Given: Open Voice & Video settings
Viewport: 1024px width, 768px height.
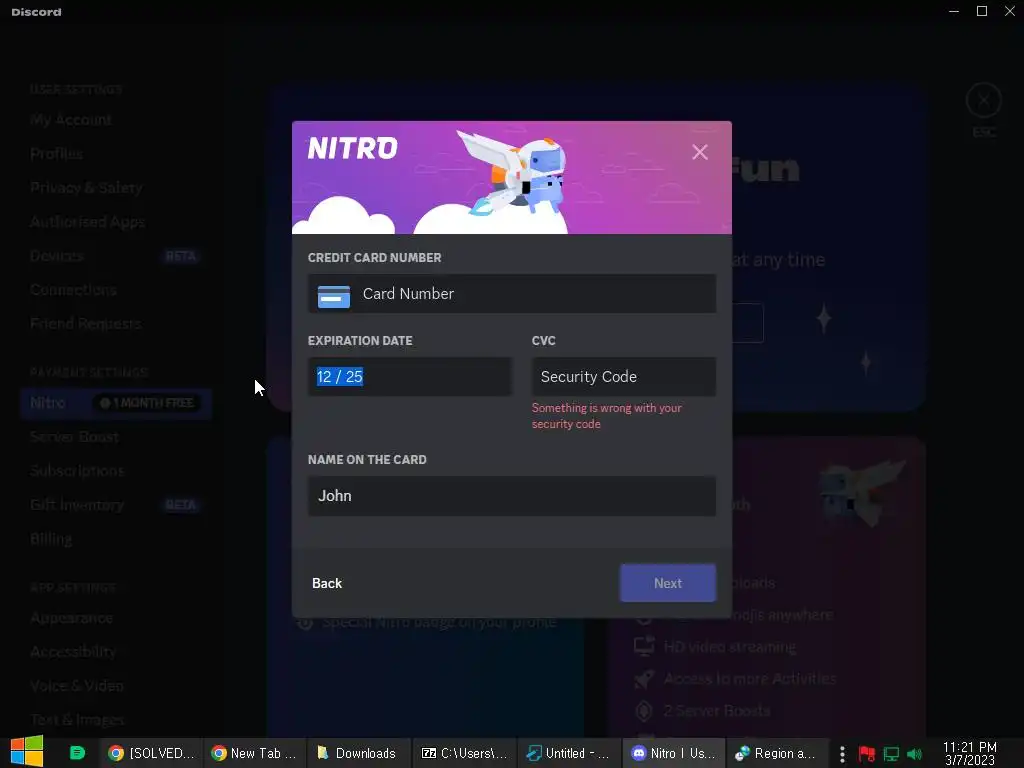Looking at the screenshot, I should pyautogui.click(x=76, y=686).
